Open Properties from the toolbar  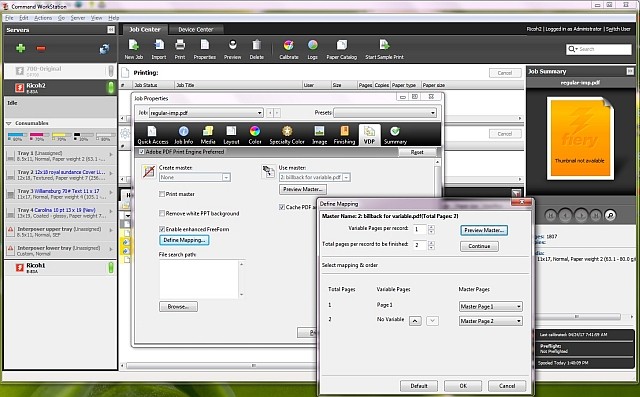pos(204,49)
